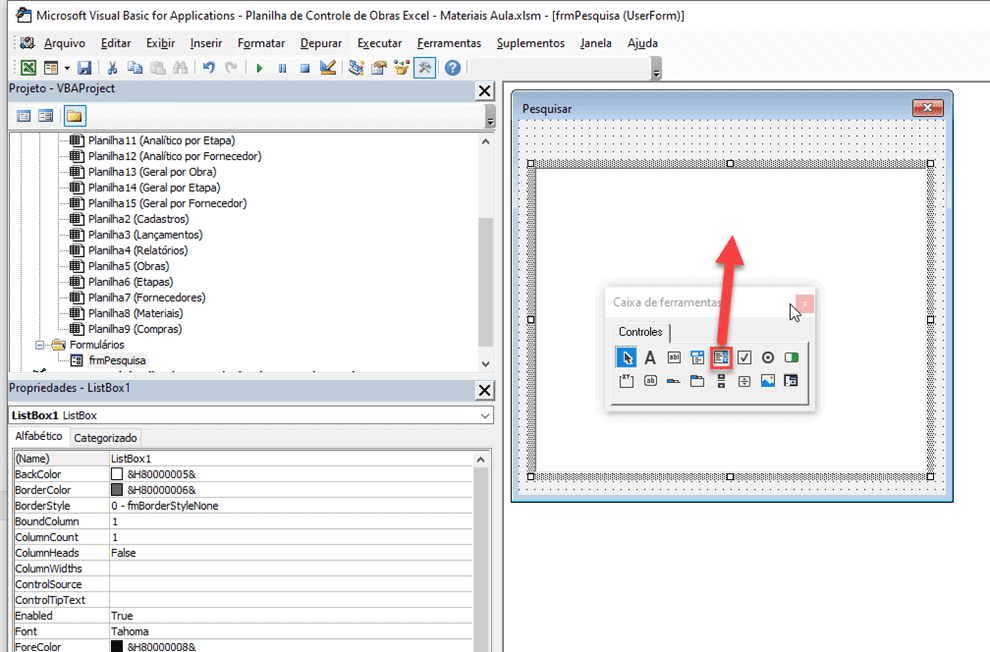Toggle folders view in the Project panel

pyautogui.click(x=75, y=116)
